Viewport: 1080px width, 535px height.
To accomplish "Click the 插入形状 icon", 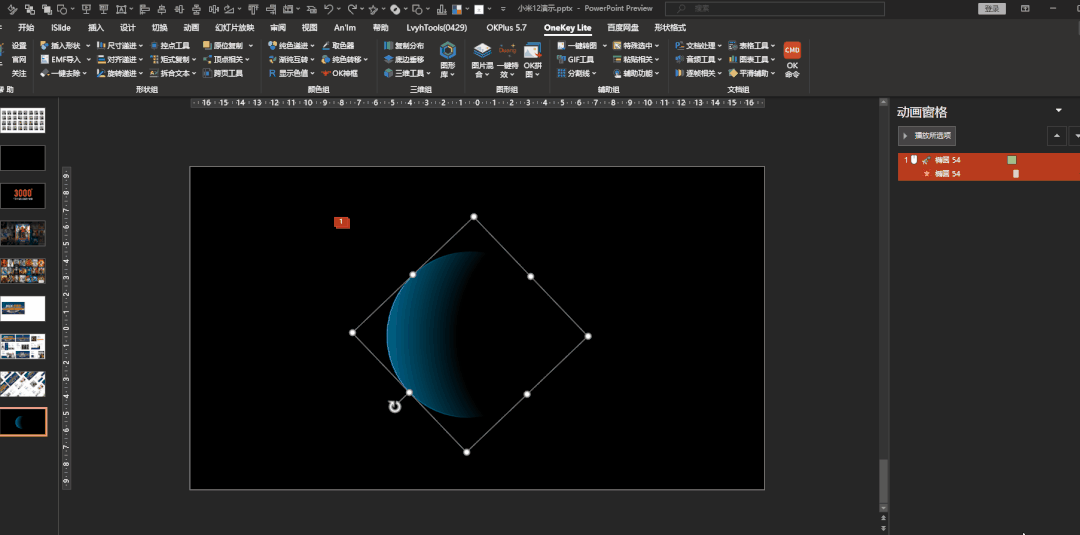I will click(44, 45).
